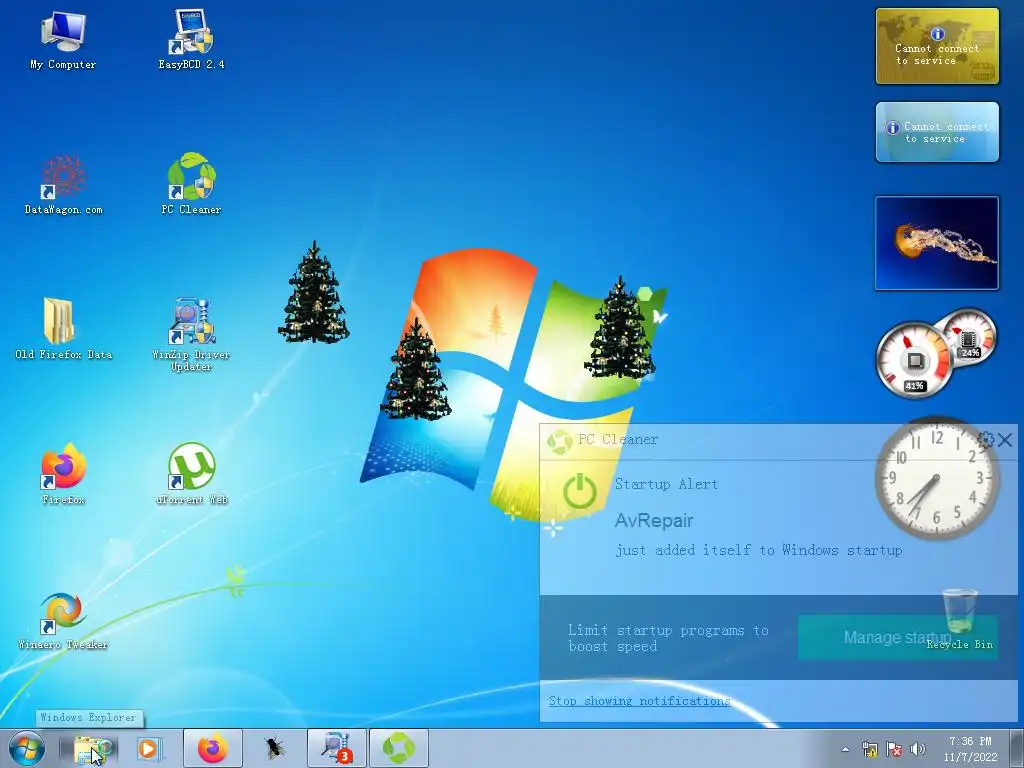Close the PC Cleaner notification
This screenshot has width=1024, height=768.
click(x=1005, y=440)
